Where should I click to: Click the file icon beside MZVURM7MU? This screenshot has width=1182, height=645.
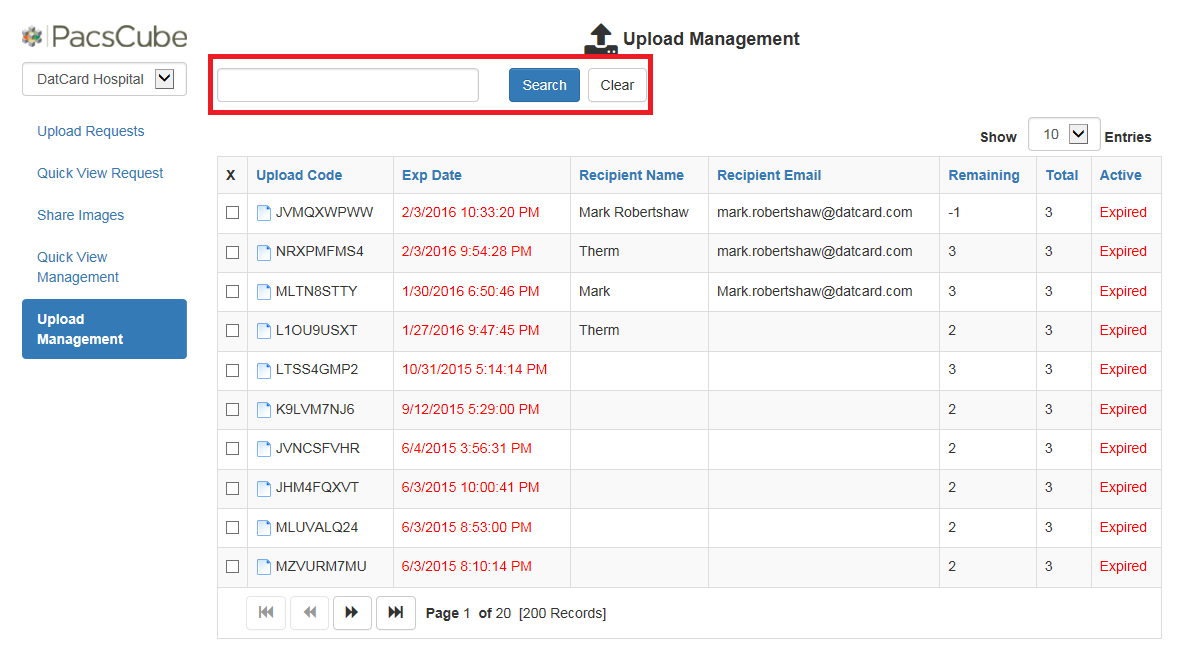pyautogui.click(x=264, y=567)
